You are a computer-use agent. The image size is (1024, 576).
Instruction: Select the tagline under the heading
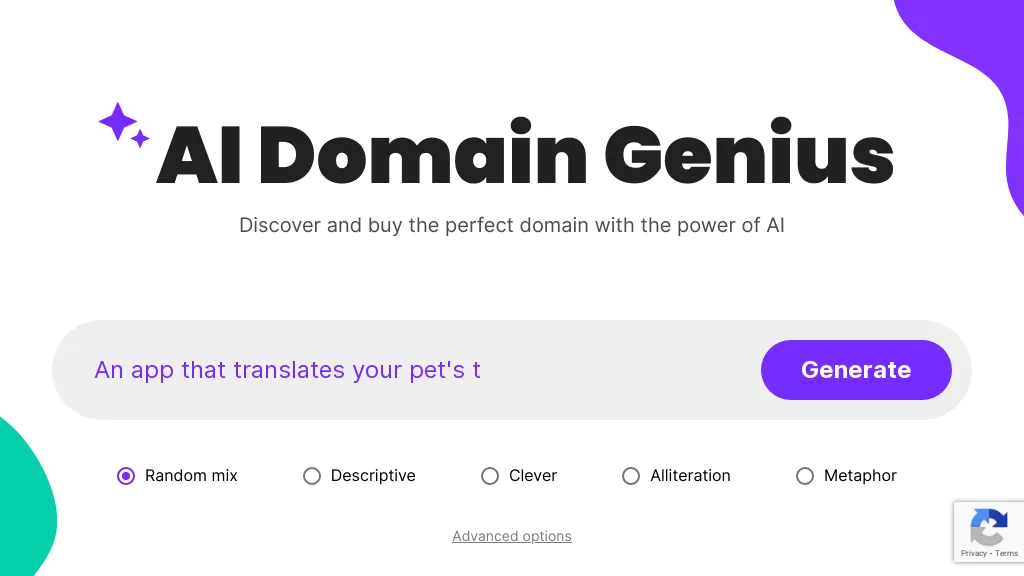[511, 225]
